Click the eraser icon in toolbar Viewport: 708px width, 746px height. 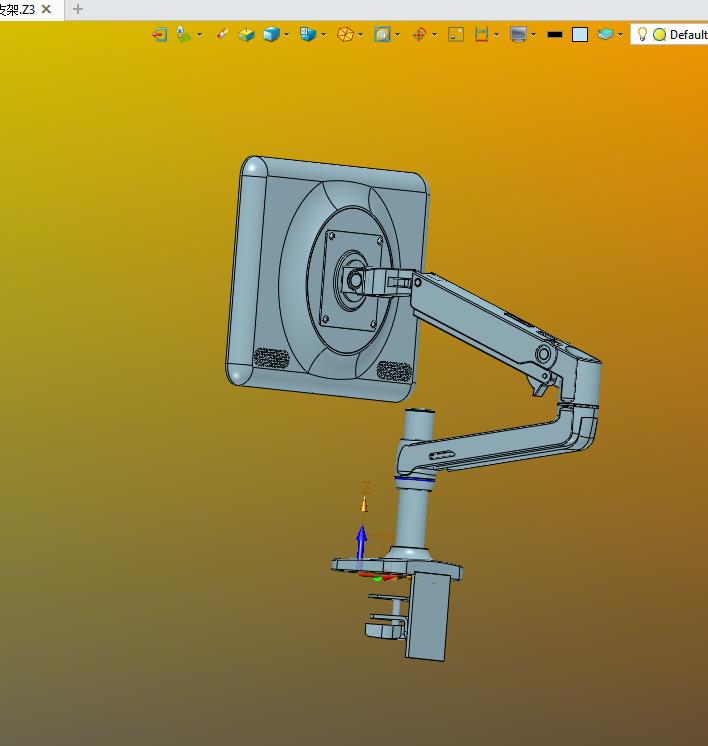click(222, 34)
